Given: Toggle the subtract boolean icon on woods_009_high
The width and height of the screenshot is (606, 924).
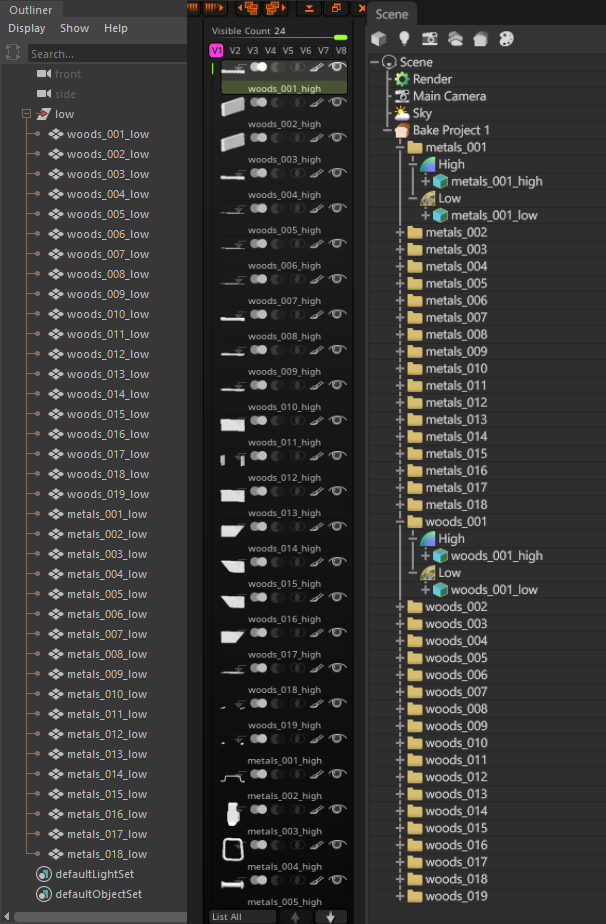Looking at the screenshot, I should tap(278, 350).
